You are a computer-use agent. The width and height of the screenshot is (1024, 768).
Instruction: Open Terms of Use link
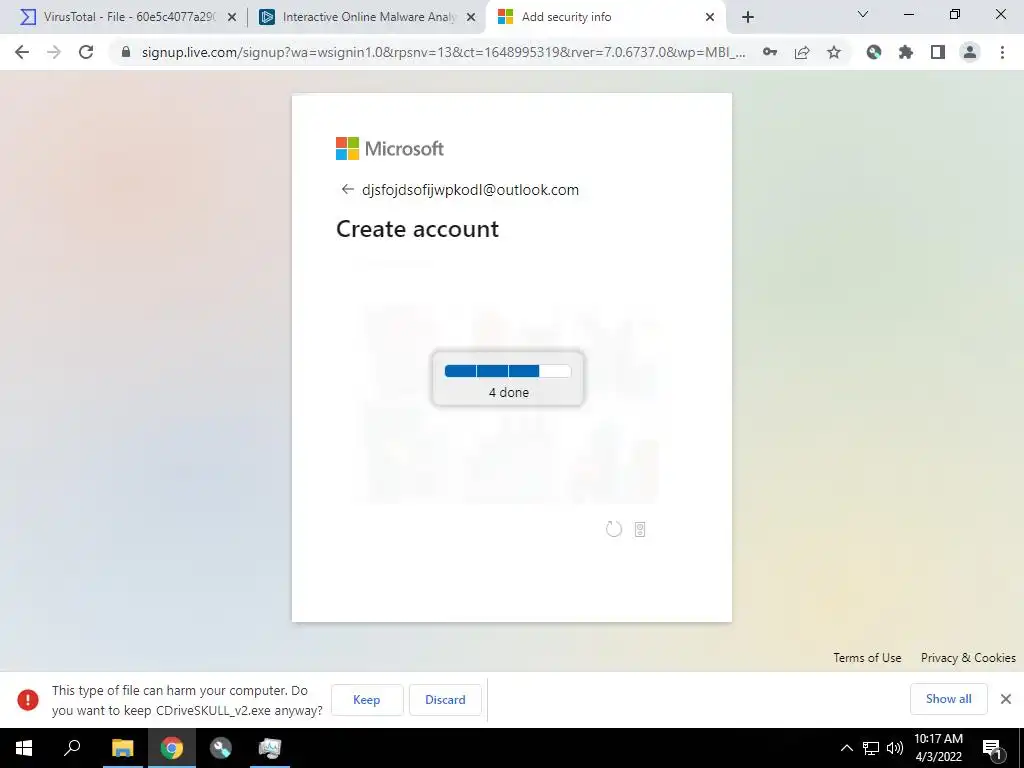coord(867,658)
